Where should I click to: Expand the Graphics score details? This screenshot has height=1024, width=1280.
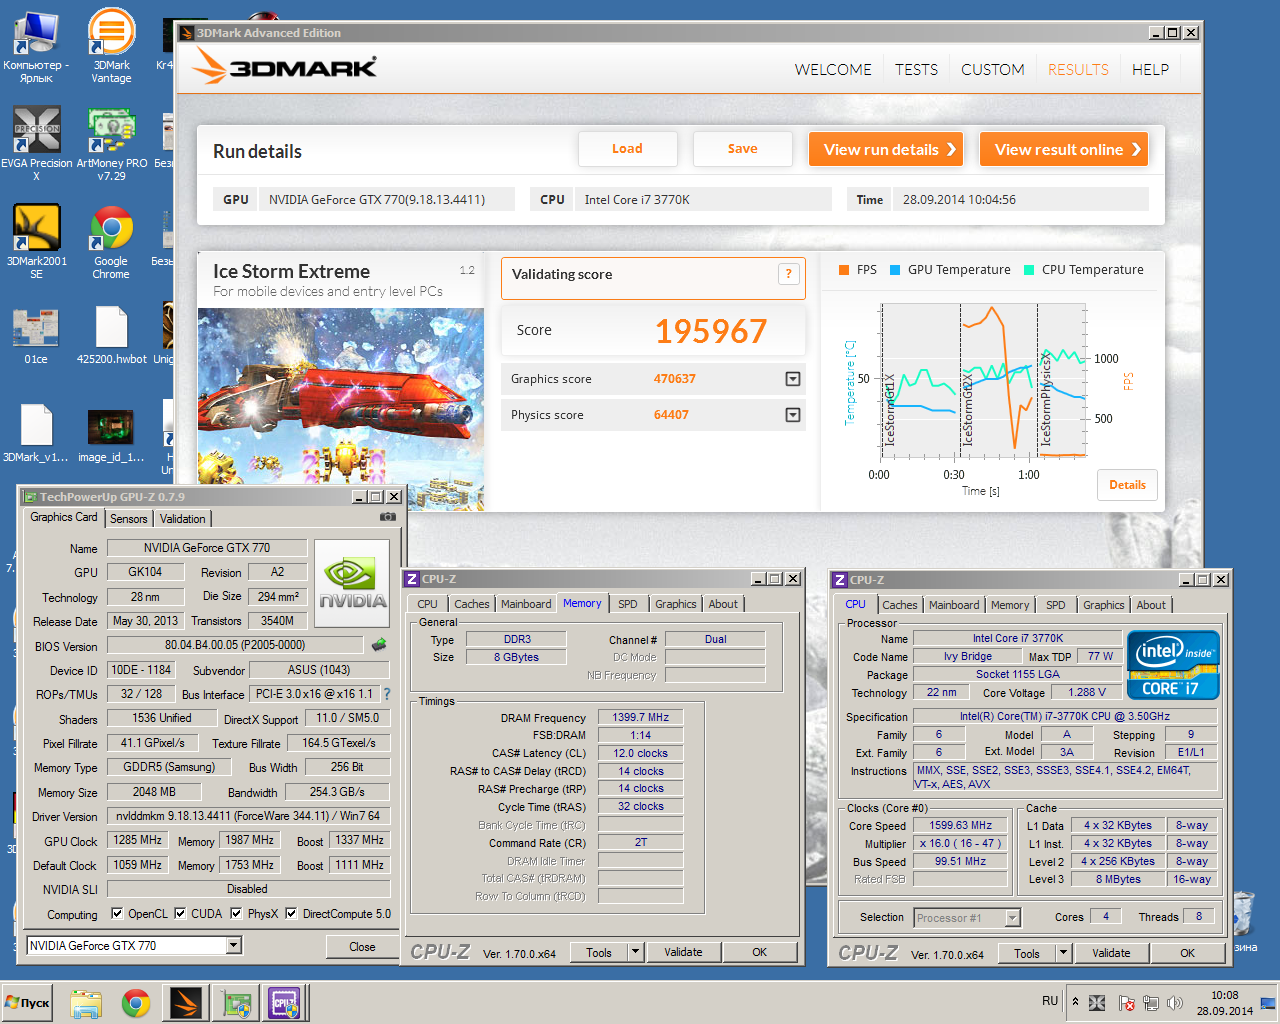793,379
